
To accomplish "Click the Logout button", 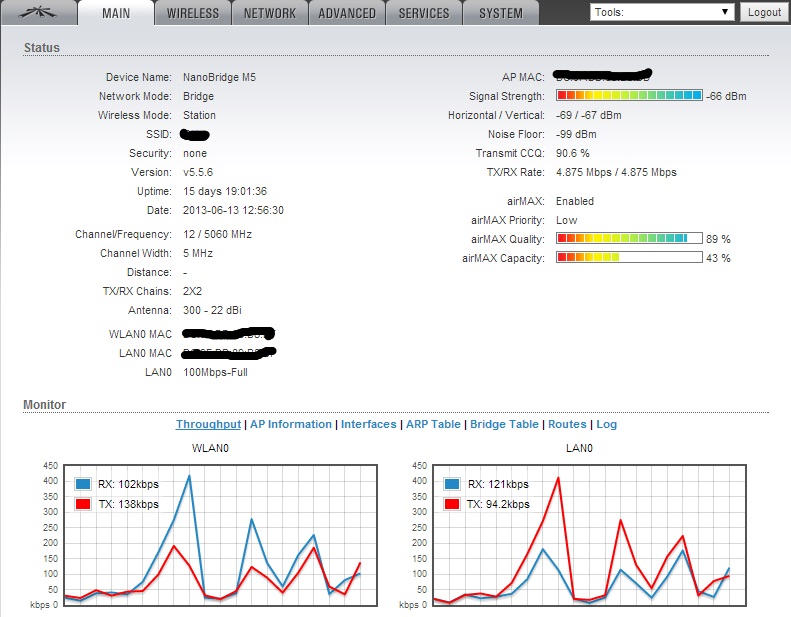I will tap(764, 12).
